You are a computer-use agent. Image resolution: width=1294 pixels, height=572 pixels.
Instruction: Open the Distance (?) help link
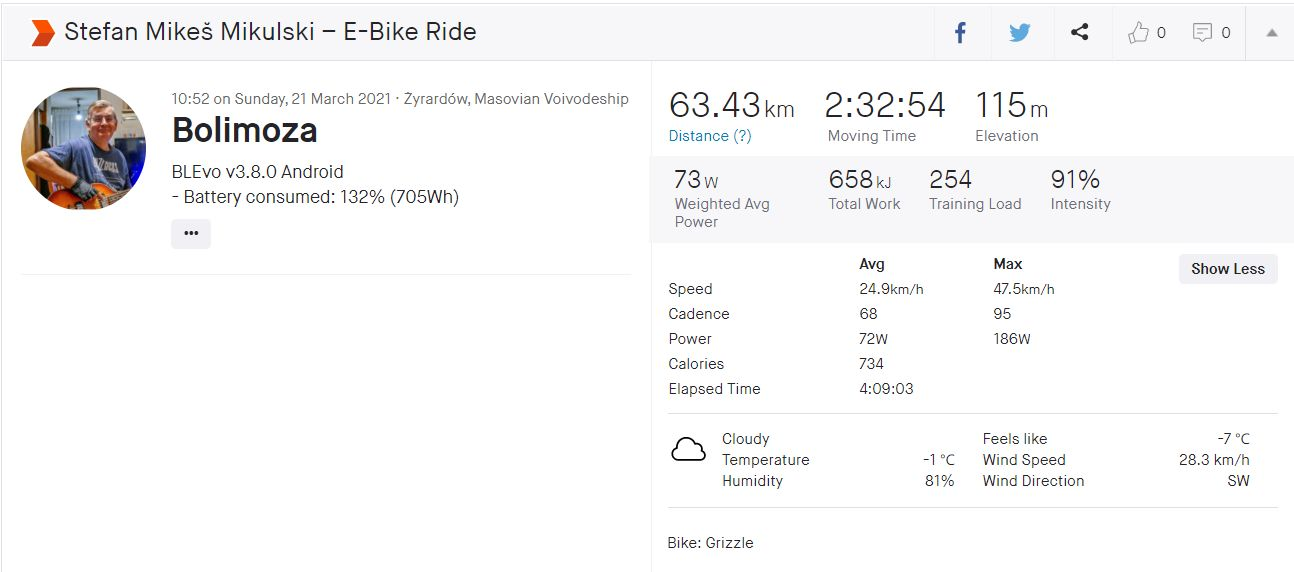point(710,136)
